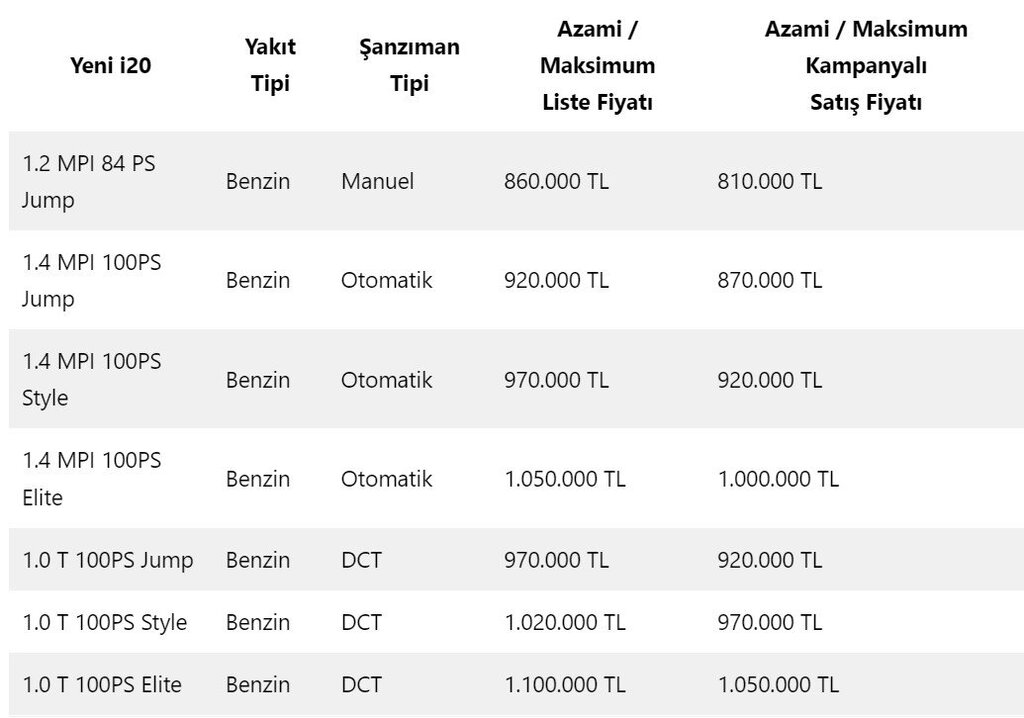Select the 1.0 T 100PS Elite model
The width and height of the screenshot is (1024, 718).
tap(102, 685)
